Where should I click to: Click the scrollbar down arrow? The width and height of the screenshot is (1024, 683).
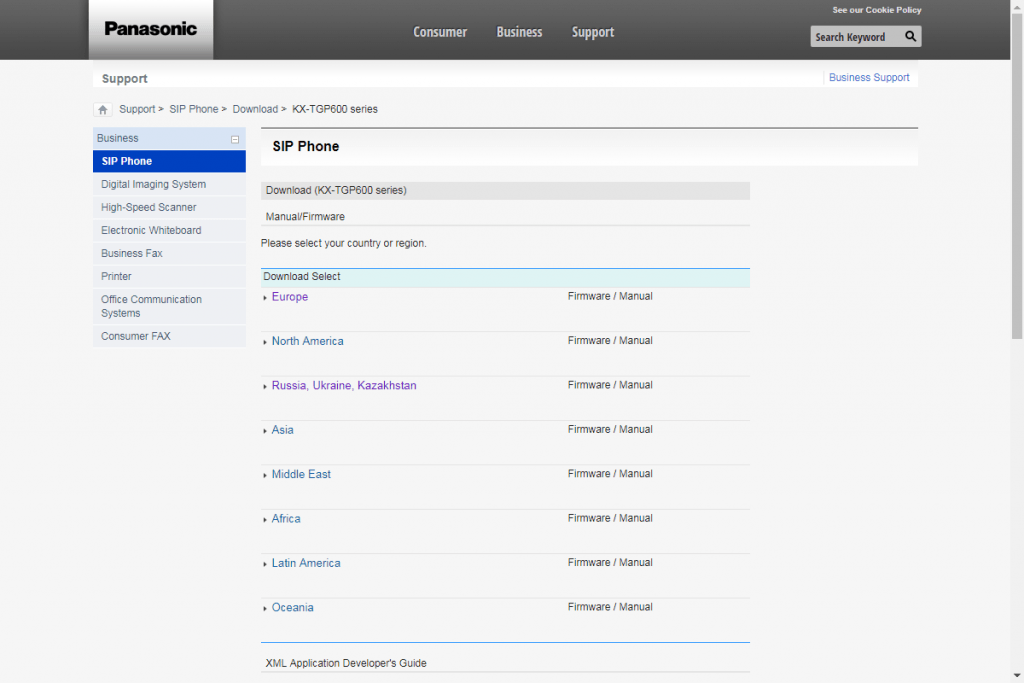coord(1017,676)
